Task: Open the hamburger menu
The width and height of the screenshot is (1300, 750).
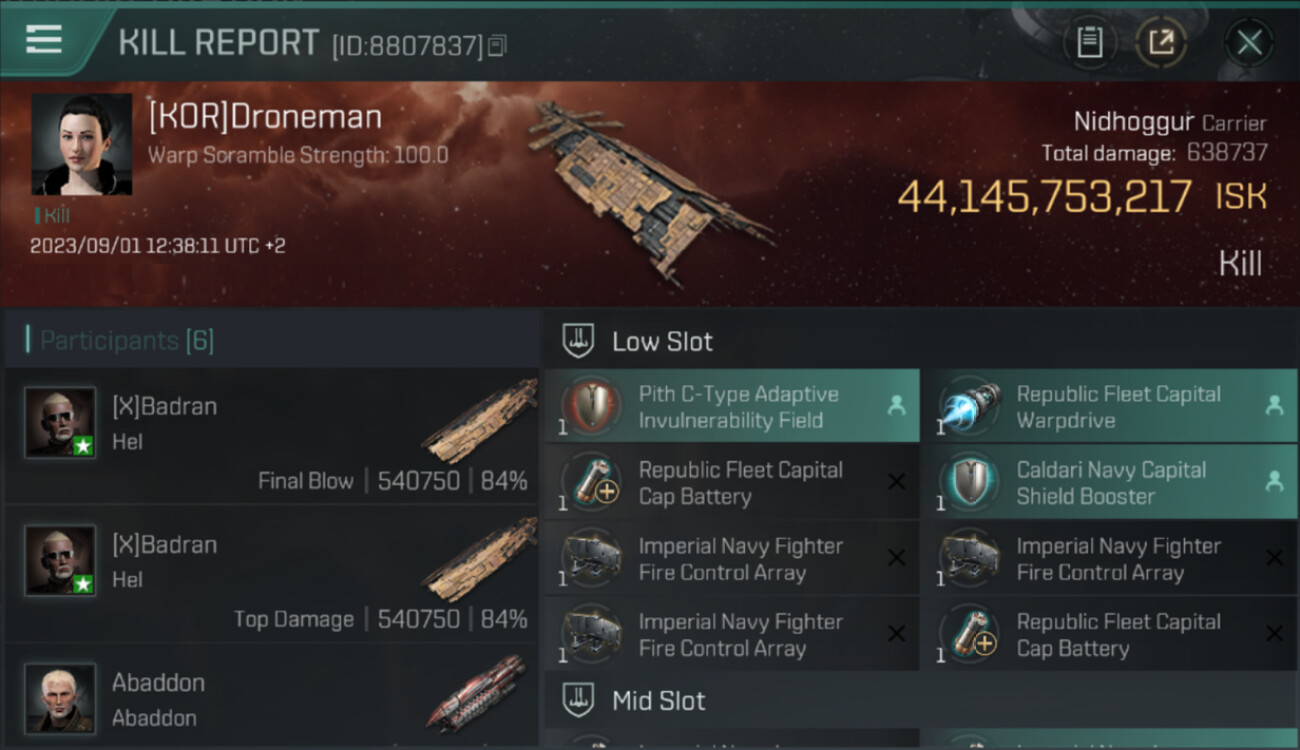Action: pos(44,40)
